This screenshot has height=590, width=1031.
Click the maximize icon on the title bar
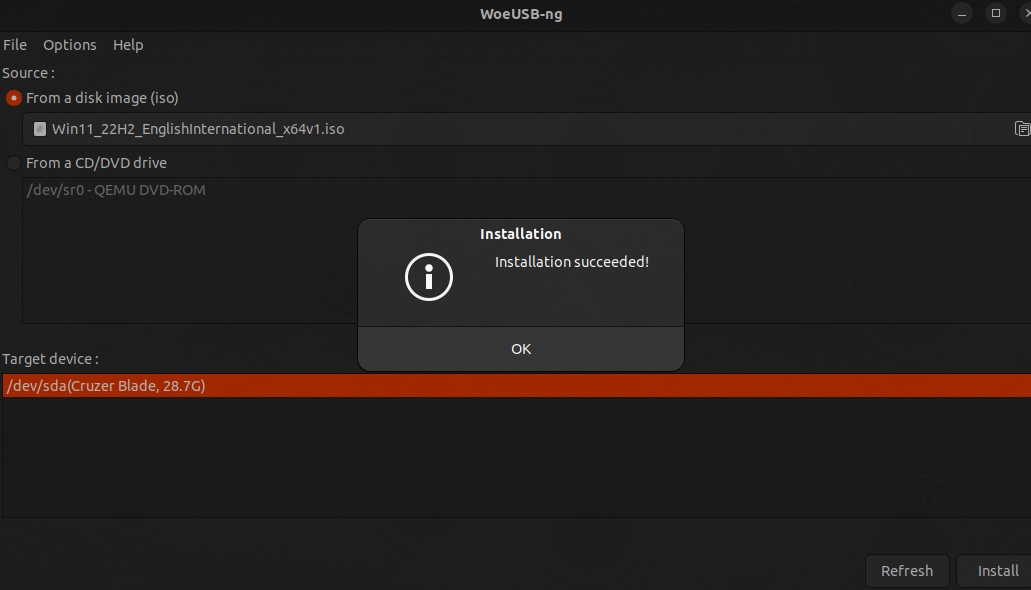(995, 13)
